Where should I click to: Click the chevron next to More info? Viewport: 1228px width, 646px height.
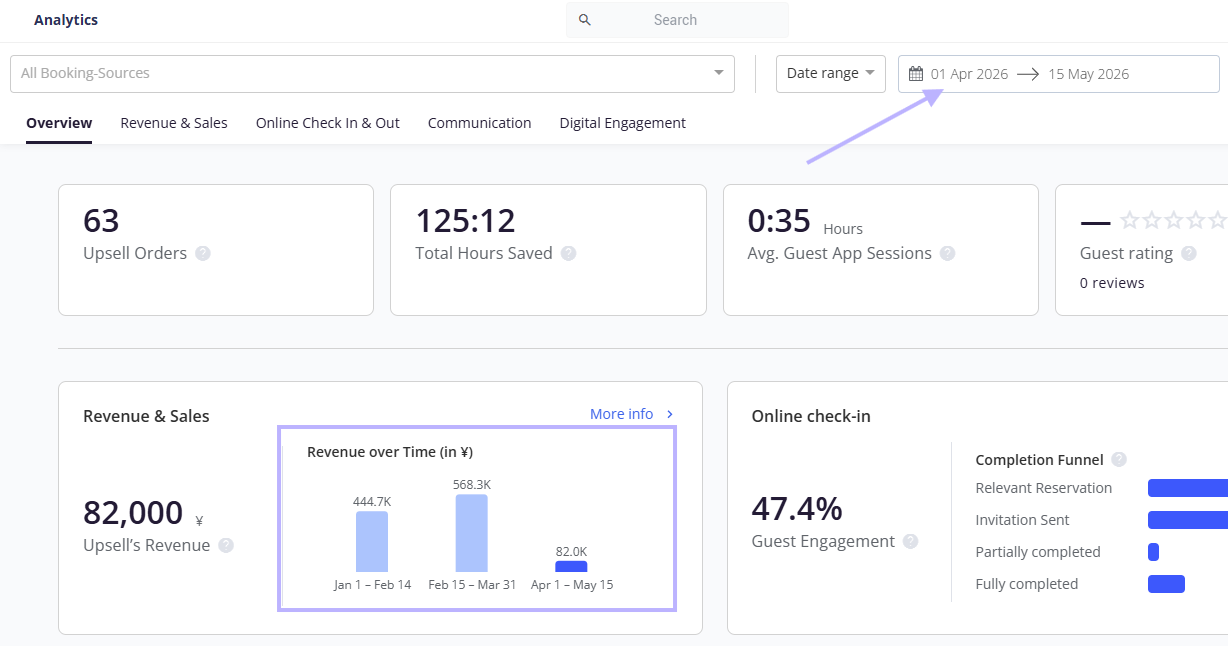670,414
